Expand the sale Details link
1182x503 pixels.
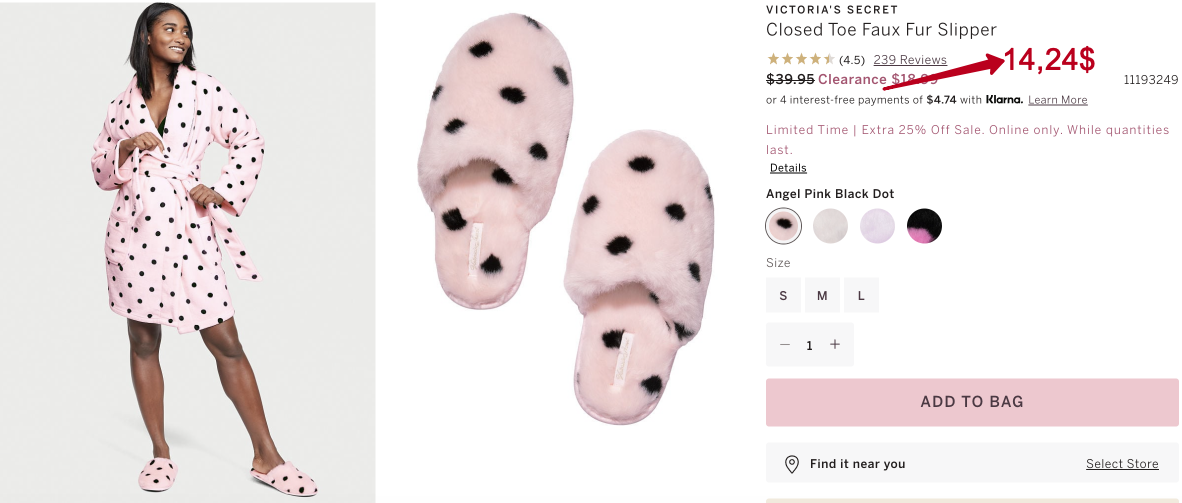[788, 168]
